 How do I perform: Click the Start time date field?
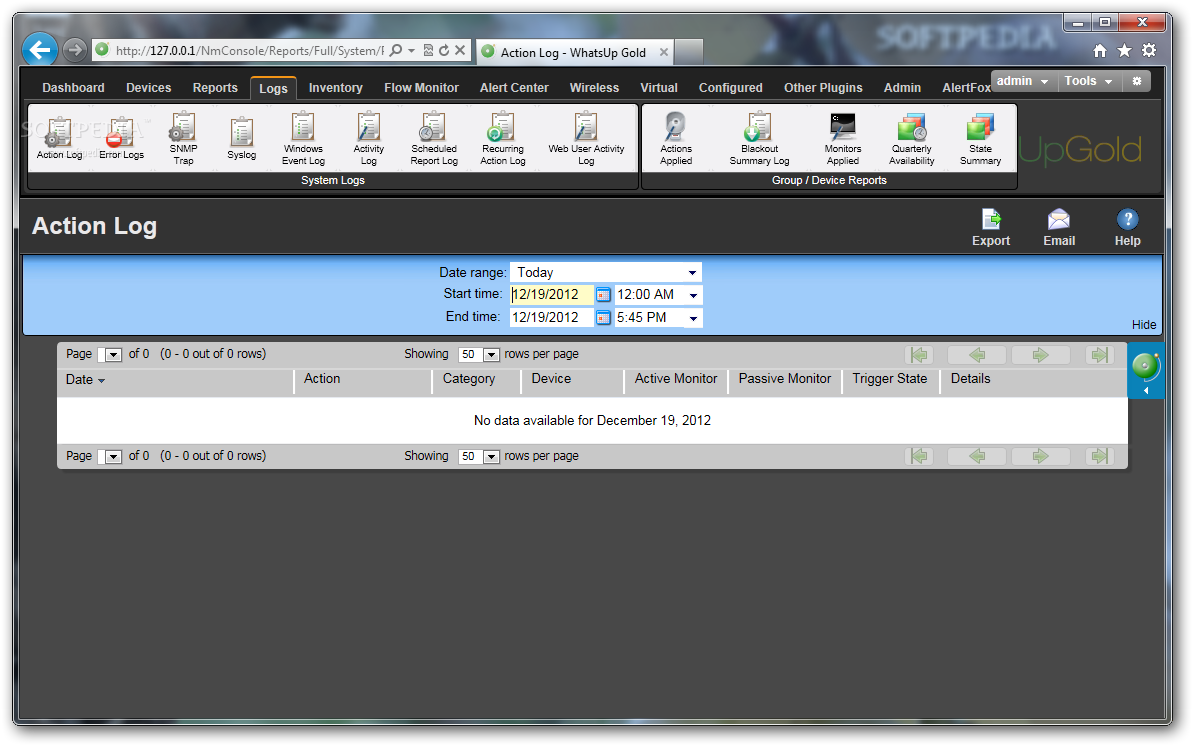point(551,295)
